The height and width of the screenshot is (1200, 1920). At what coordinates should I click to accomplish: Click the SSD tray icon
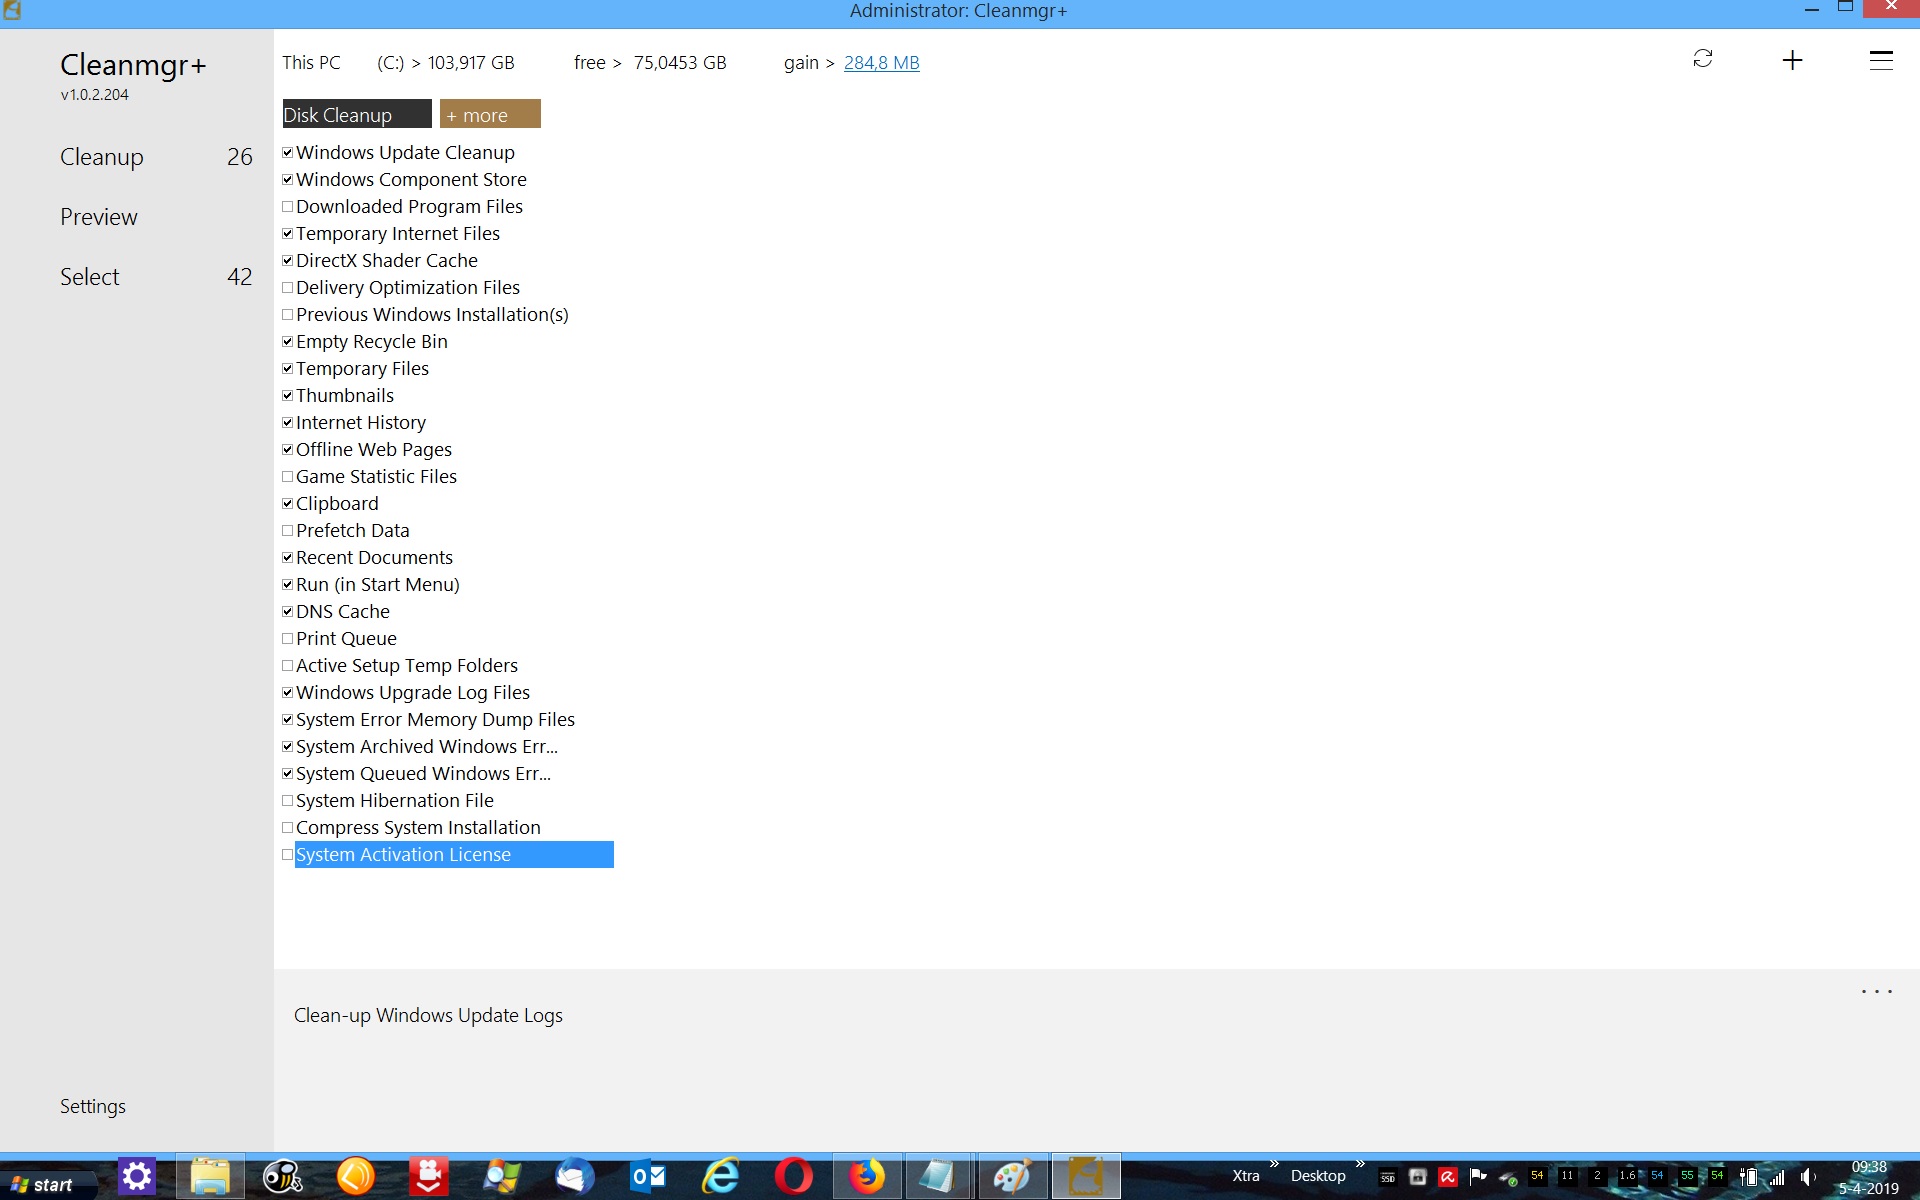coord(1387,1177)
